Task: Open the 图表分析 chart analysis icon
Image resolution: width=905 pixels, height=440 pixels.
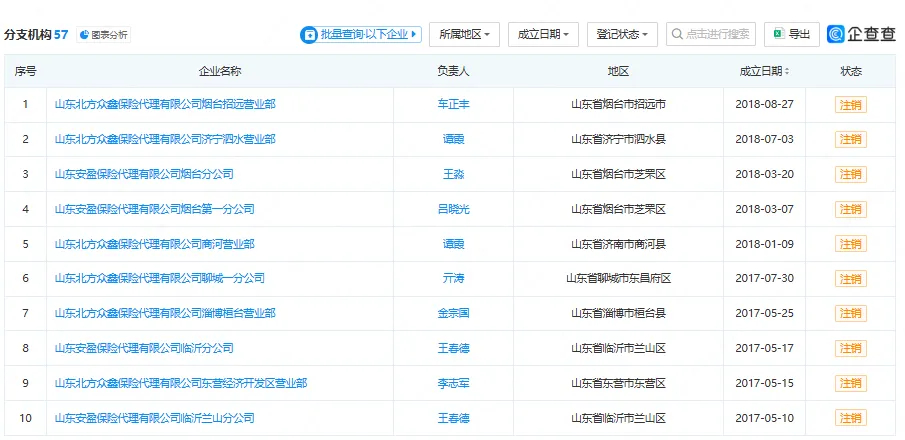Action: pos(85,35)
